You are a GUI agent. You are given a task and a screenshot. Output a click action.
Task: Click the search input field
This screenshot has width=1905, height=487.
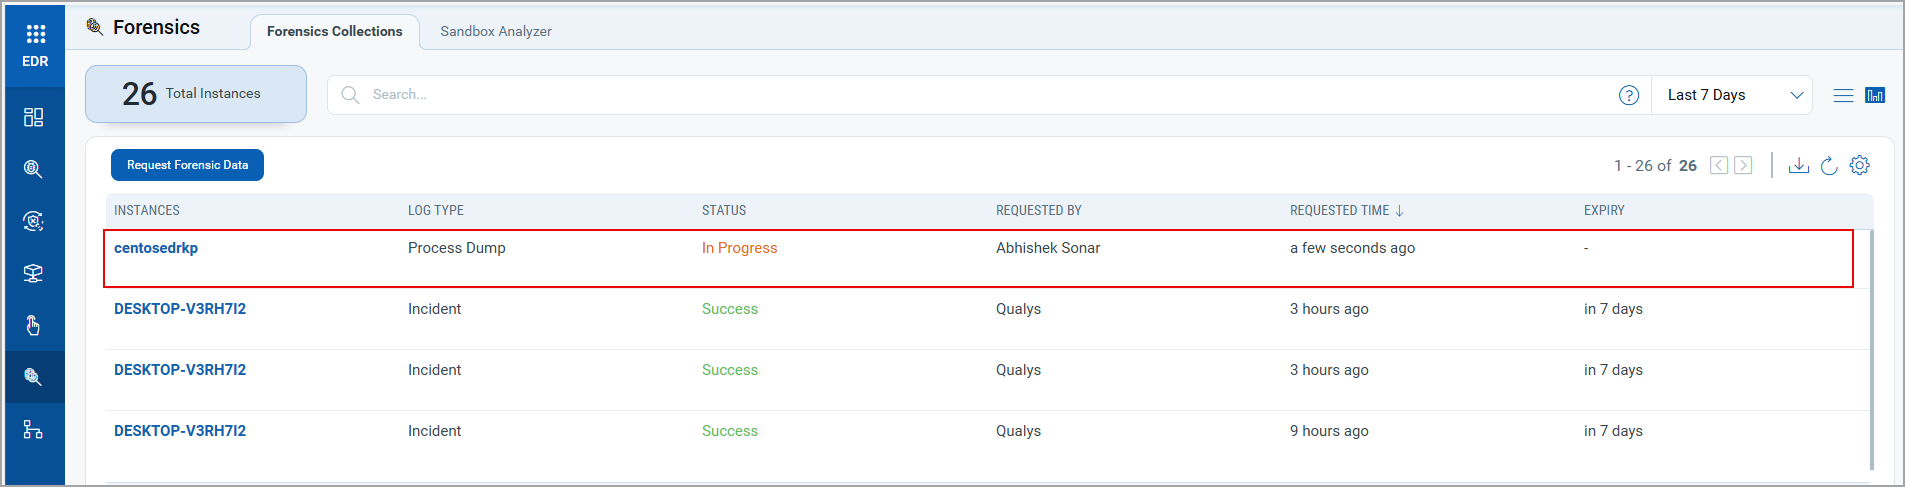pyautogui.click(x=980, y=95)
